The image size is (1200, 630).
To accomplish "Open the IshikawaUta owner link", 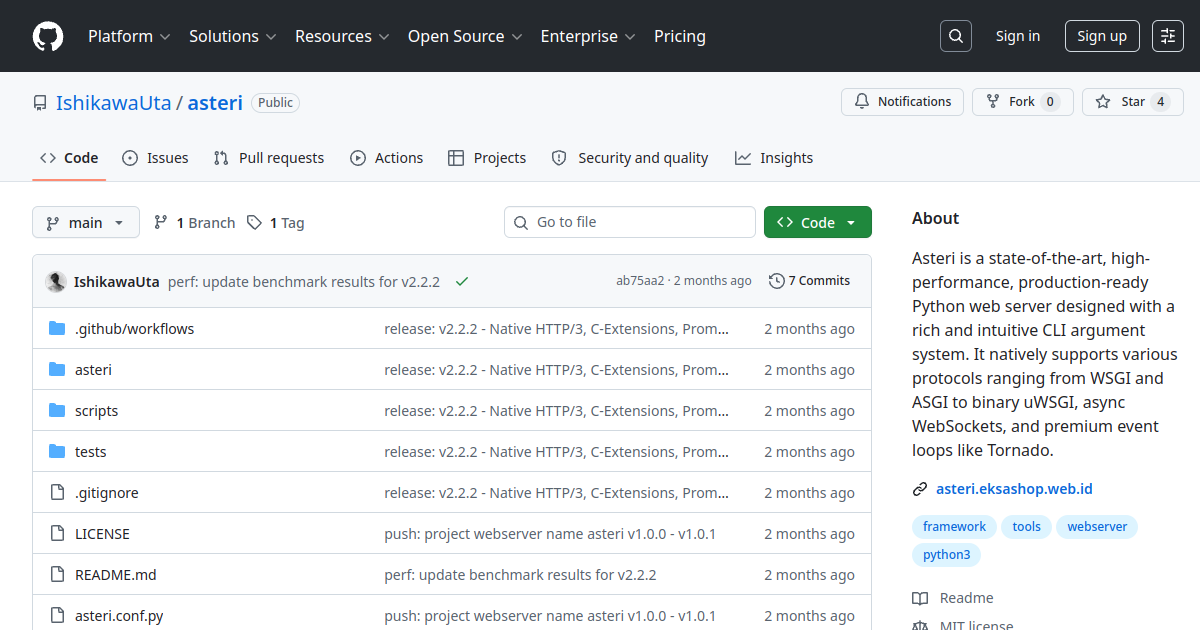I will 114,102.
